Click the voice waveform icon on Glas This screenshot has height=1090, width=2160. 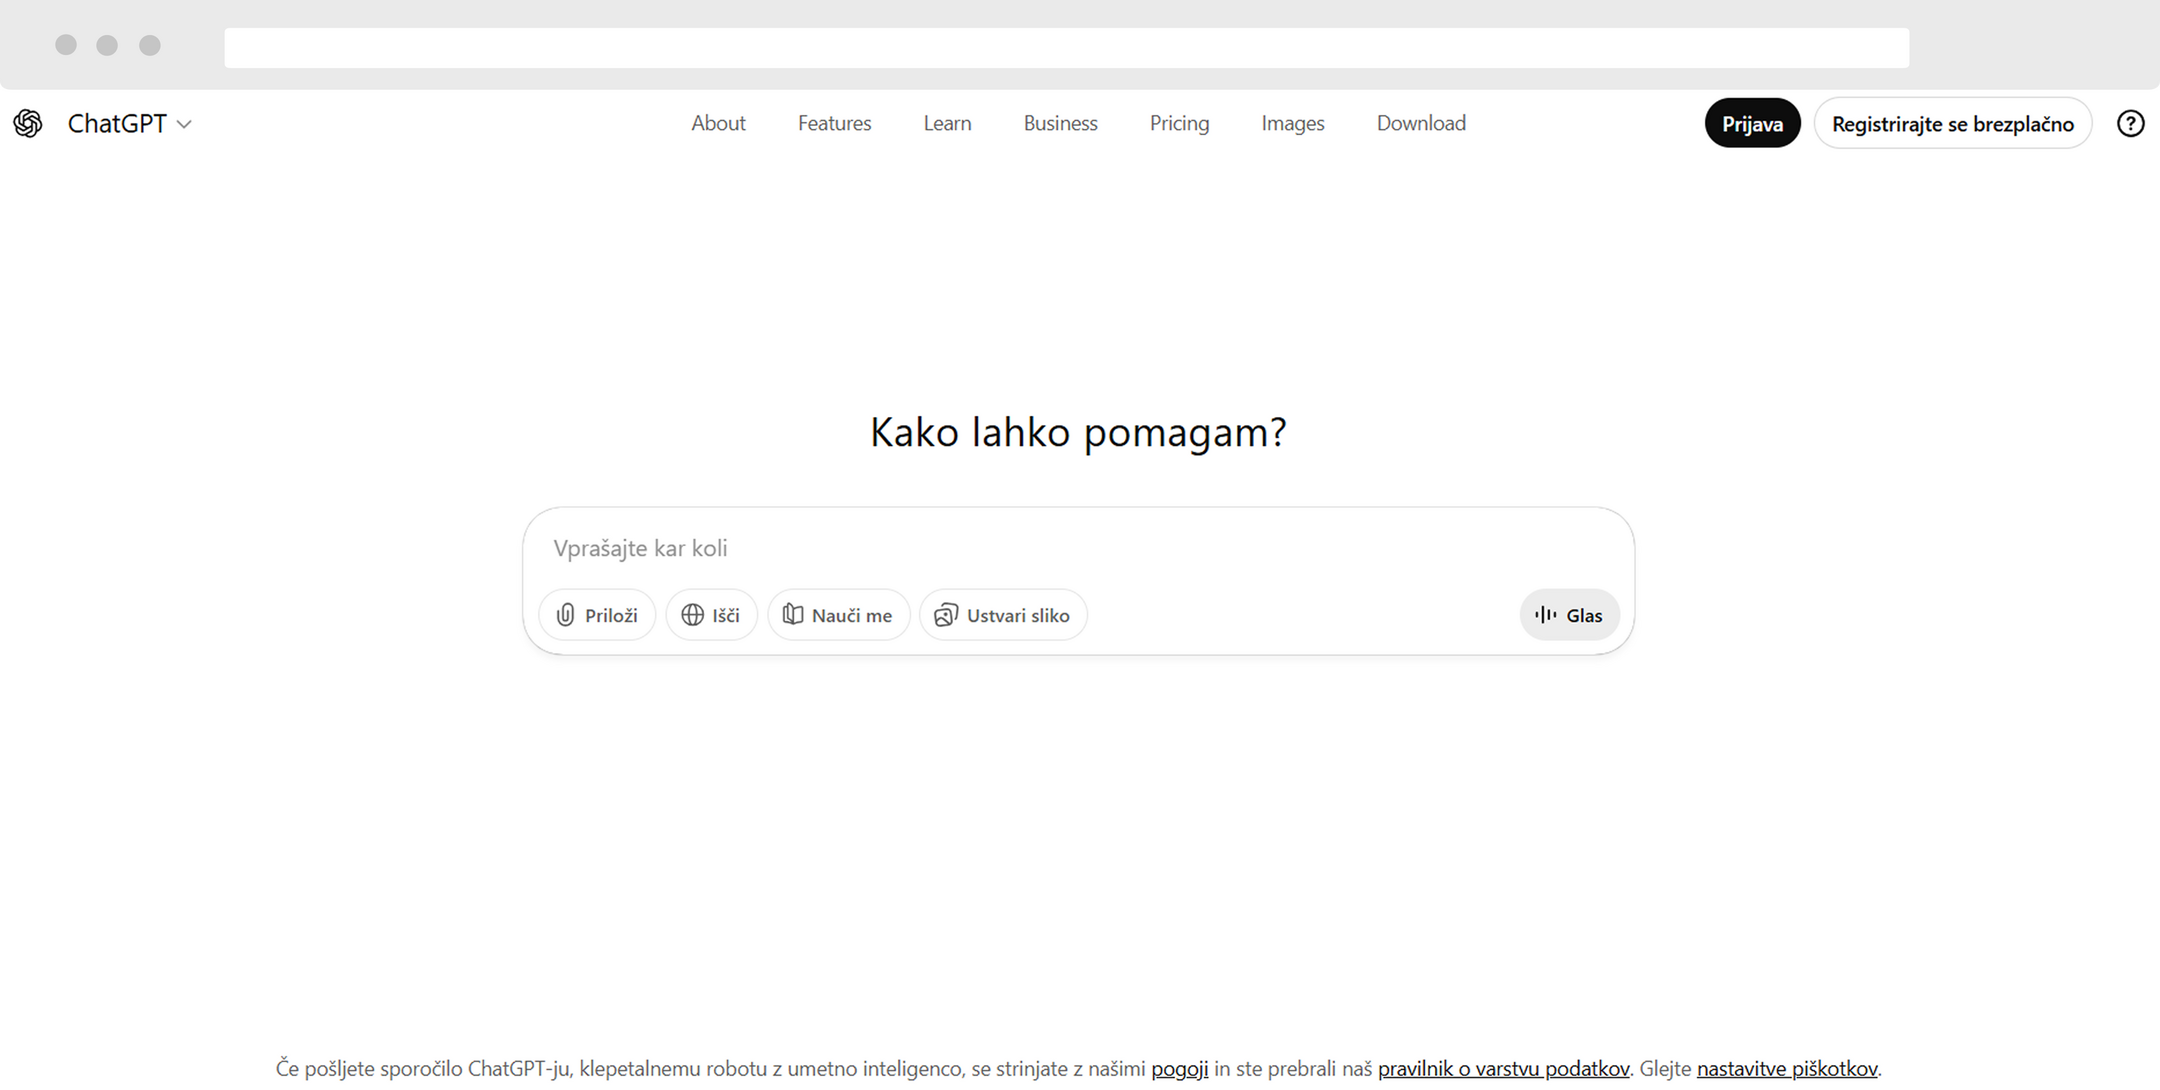click(x=1546, y=615)
